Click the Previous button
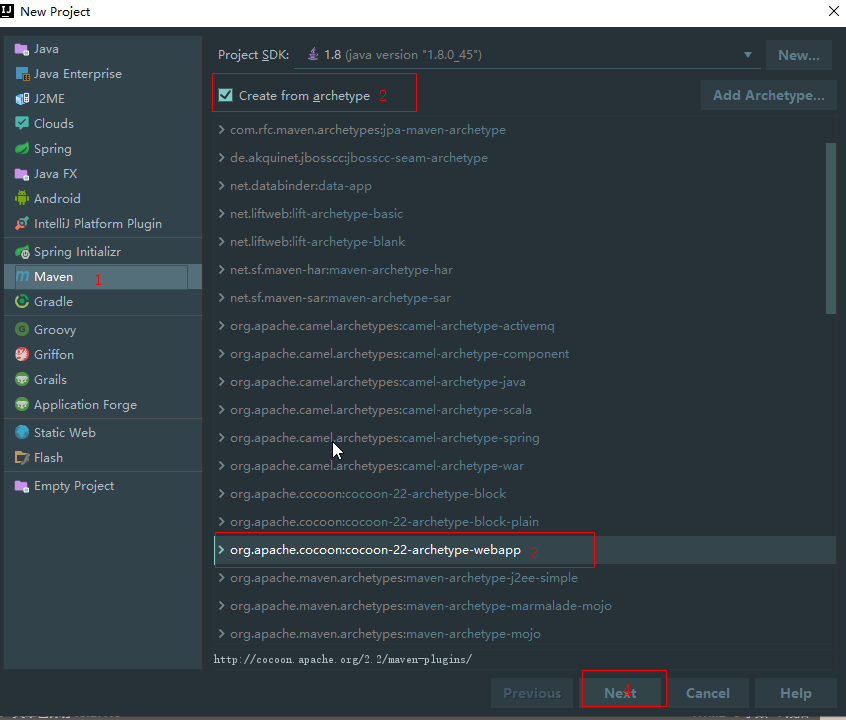The height and width of the screenshot is (720, 846). [532, 693]
